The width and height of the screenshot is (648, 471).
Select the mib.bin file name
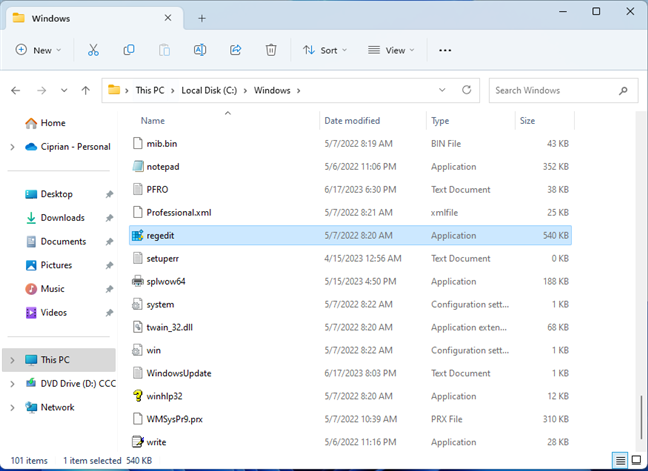(162, 144)
